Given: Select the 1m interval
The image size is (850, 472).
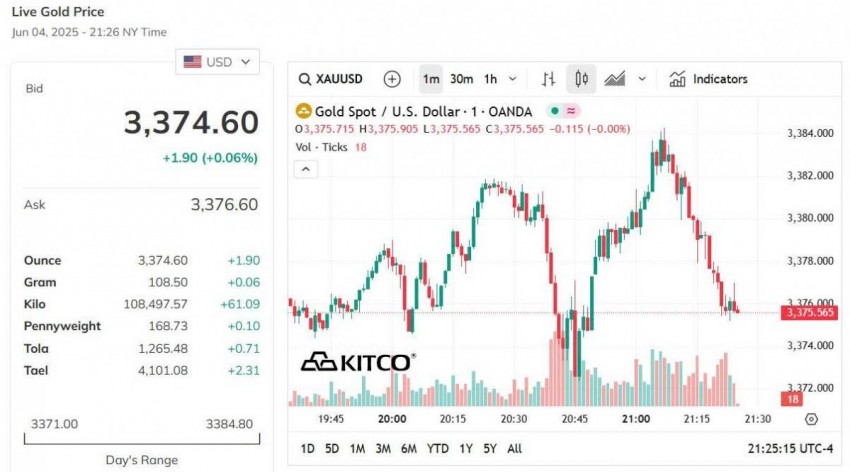Looking at the screenshot, I should [431, 79].
